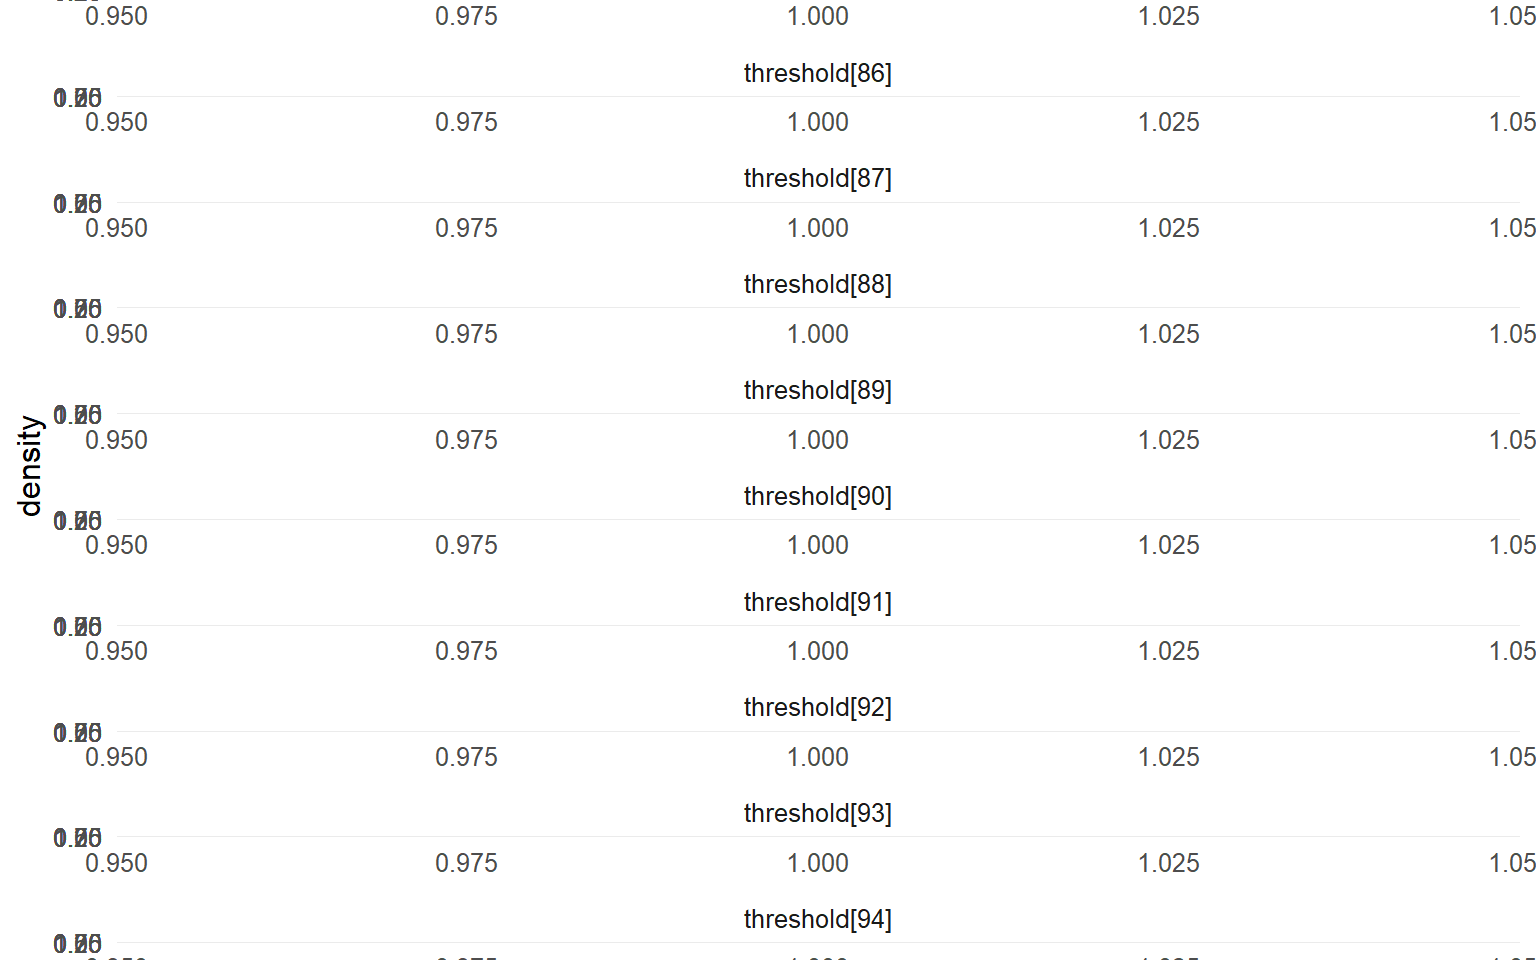Click the threshold[93] facet title
The width and height of the screenshot is (1536, 960).
(817, 813)
